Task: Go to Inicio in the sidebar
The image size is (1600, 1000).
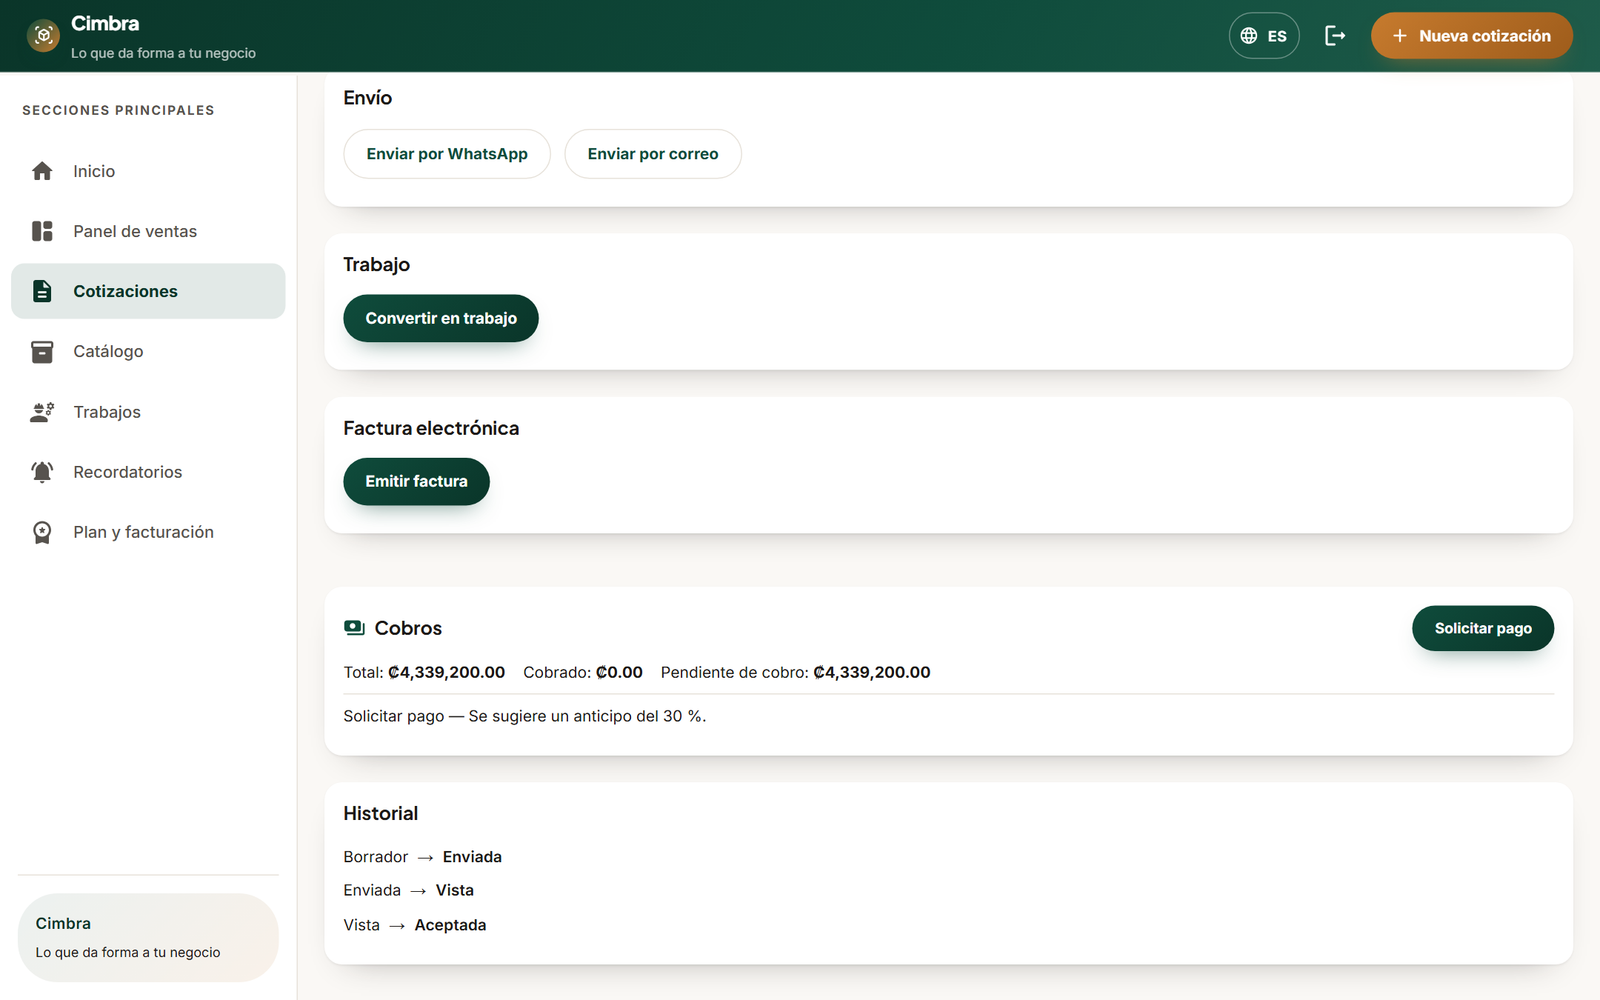Action: click(x=148, y=171)
